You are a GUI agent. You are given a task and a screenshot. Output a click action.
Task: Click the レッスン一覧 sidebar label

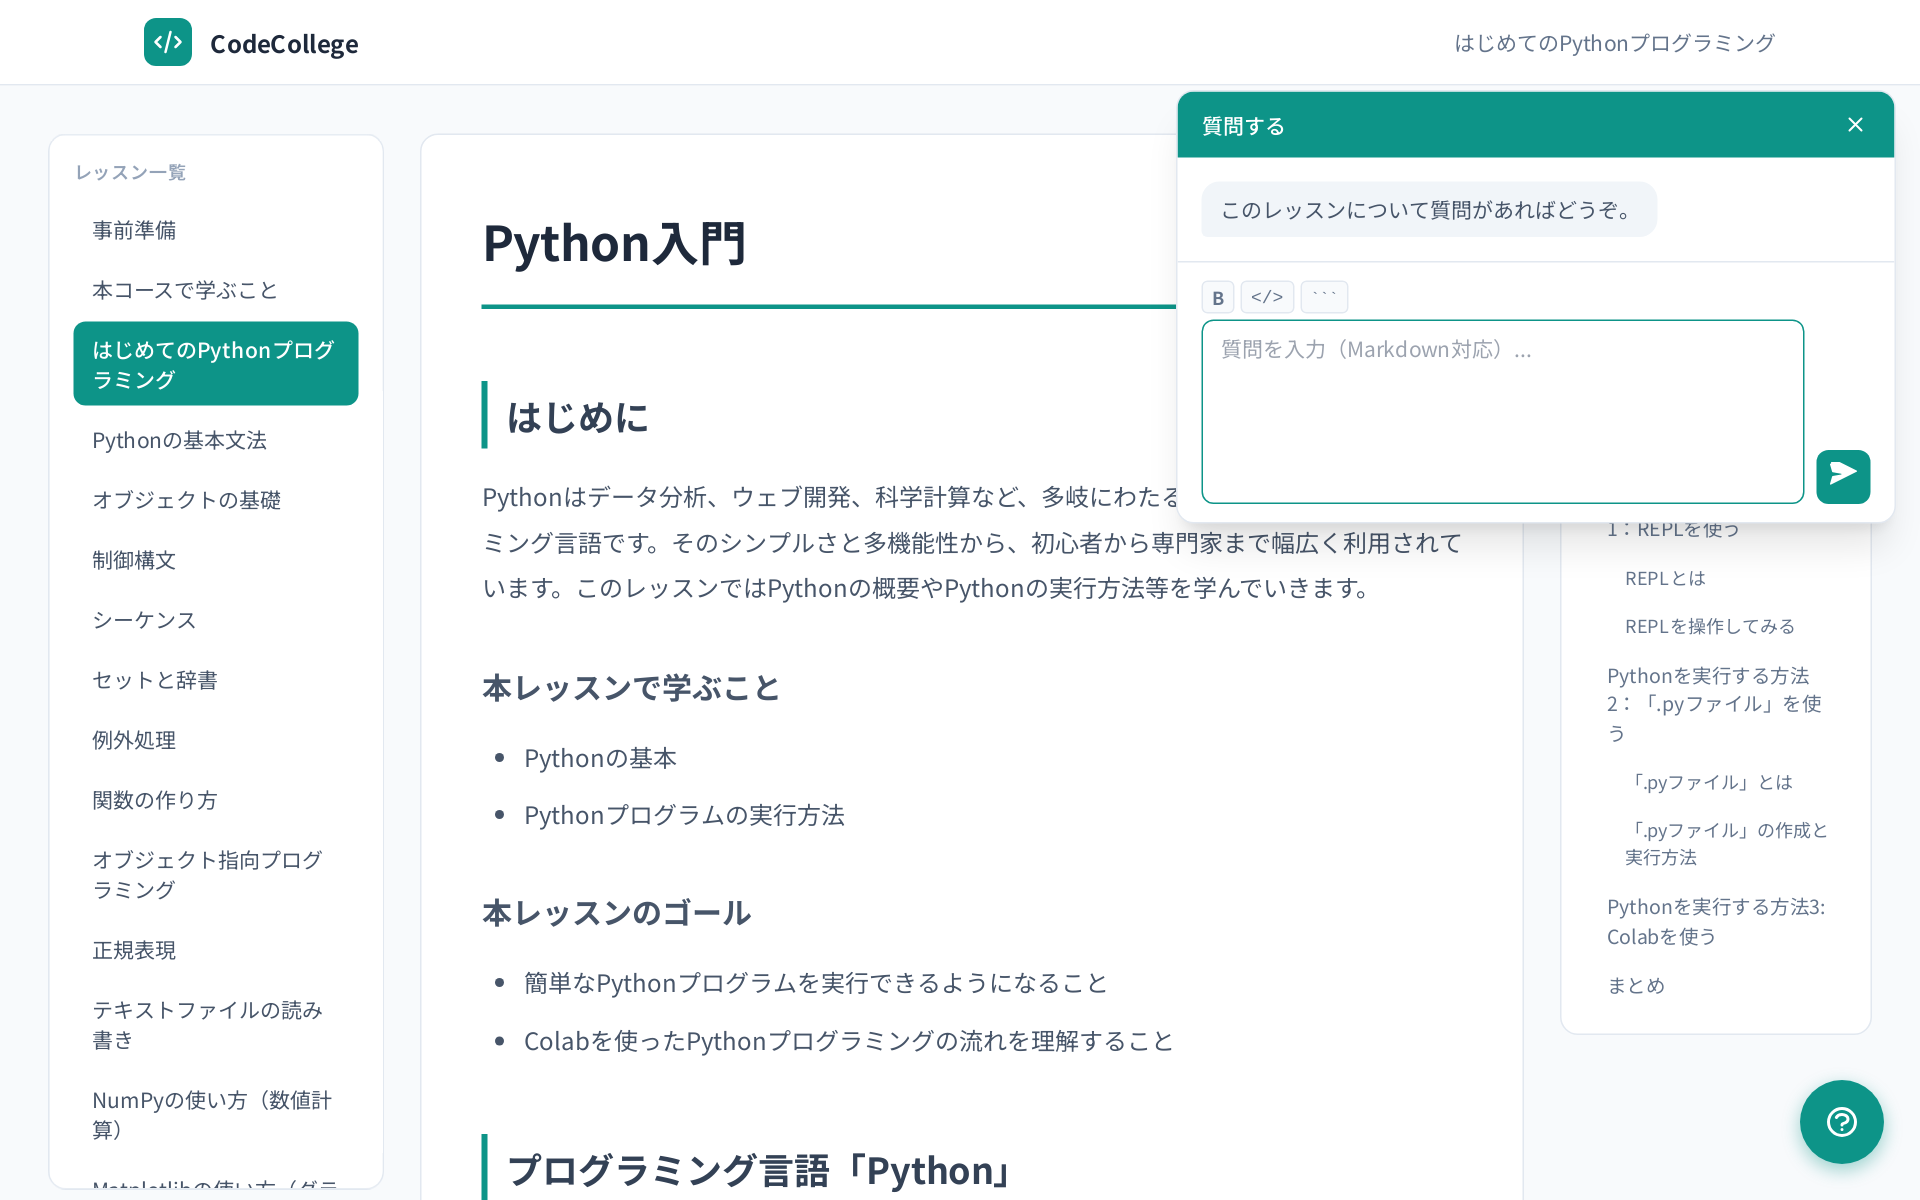coord(131,172)
